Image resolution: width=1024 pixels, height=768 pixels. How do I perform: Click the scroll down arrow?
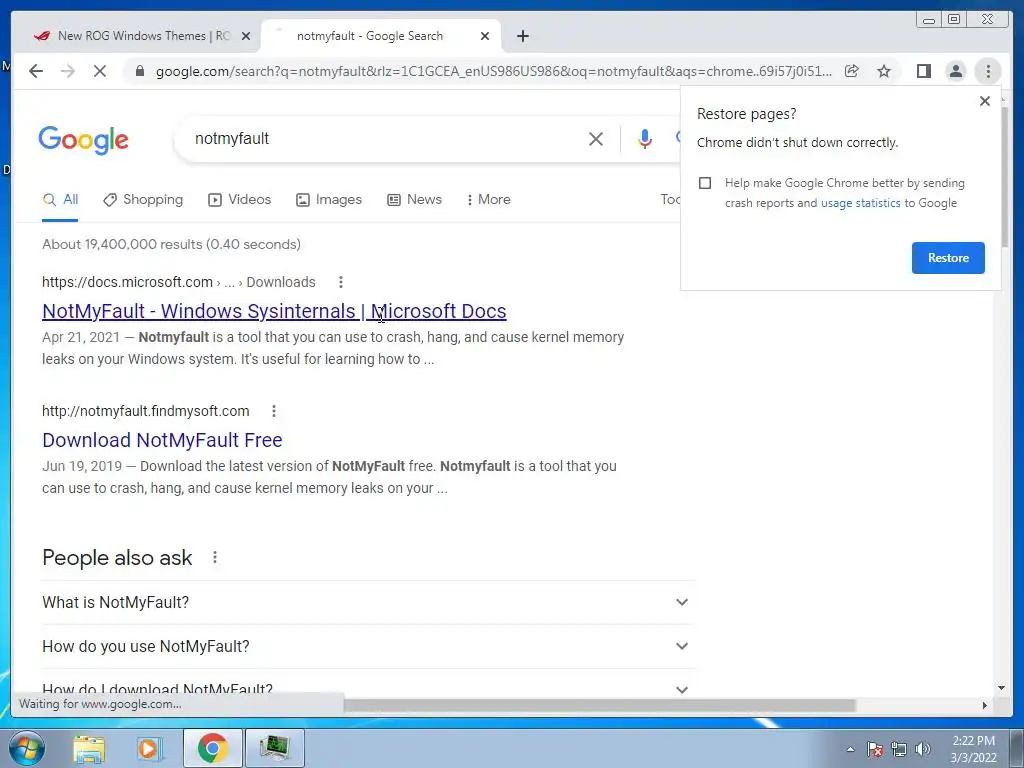[1002, 688]
